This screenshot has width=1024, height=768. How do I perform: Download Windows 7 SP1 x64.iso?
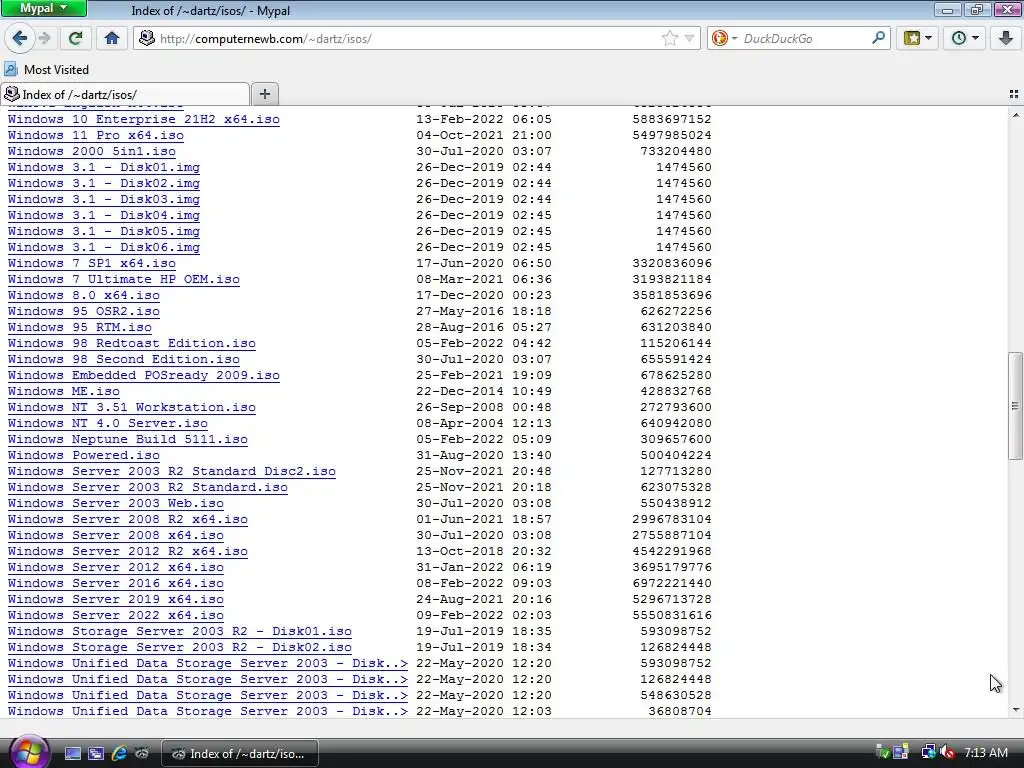[91, 263]
